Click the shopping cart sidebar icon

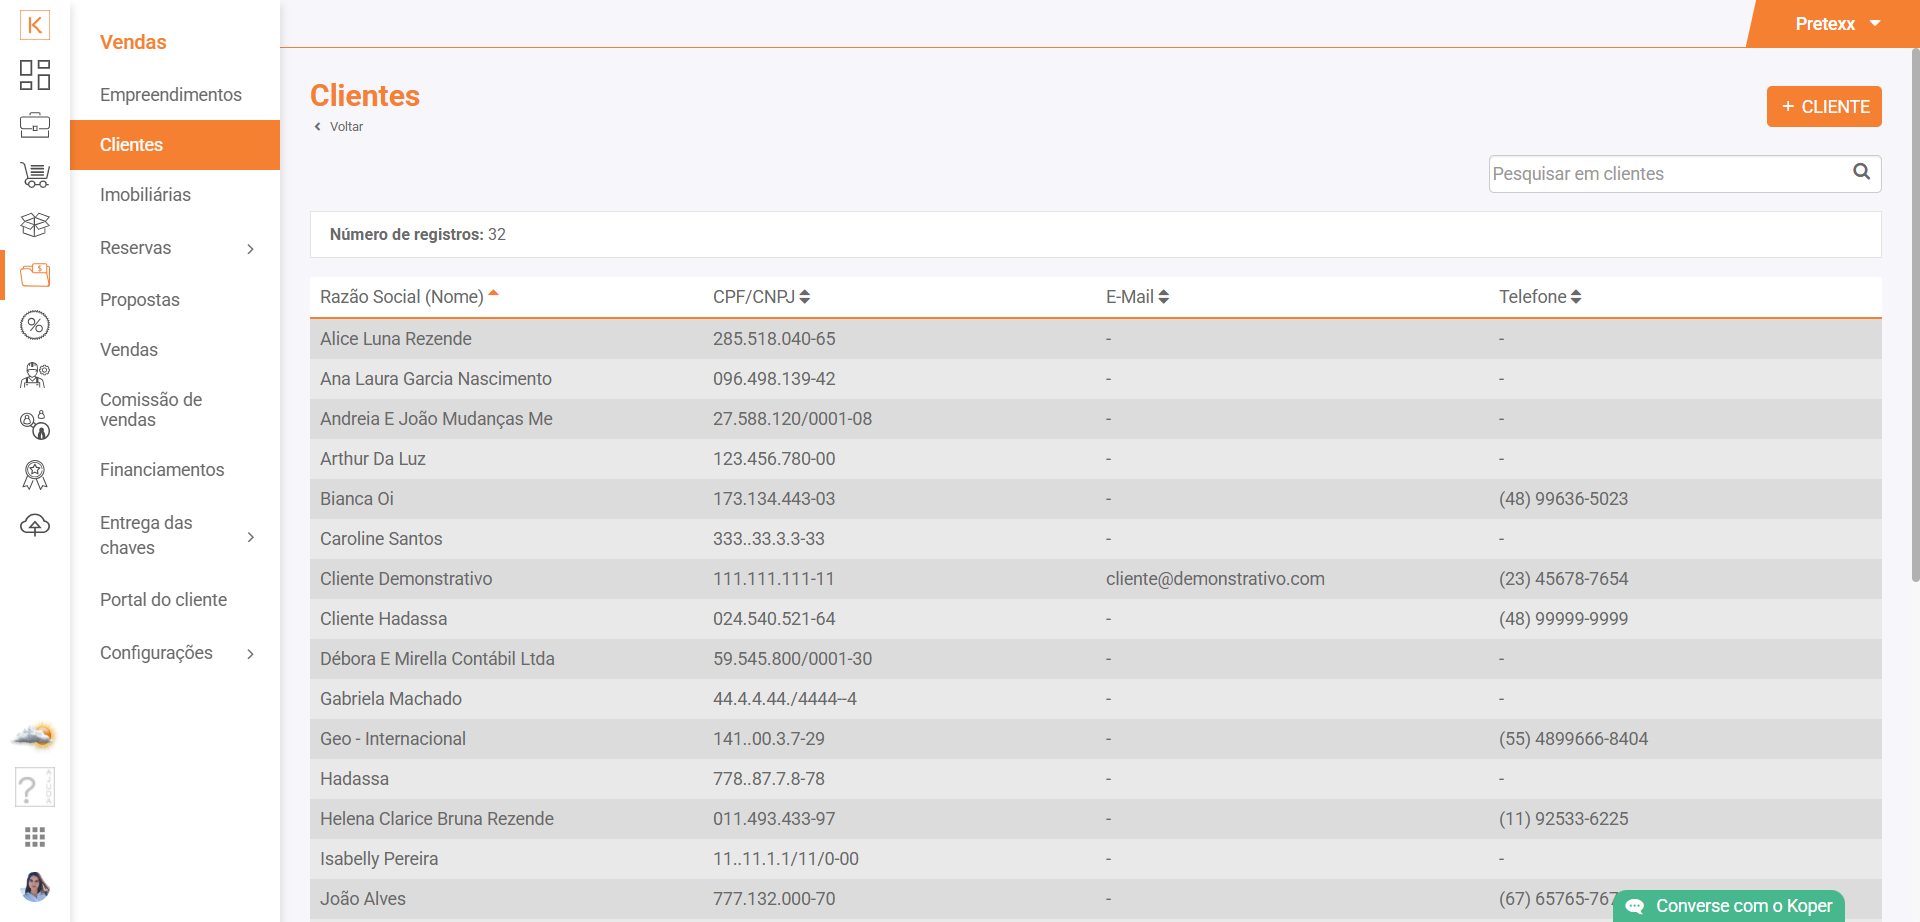(x=35, y=175)
